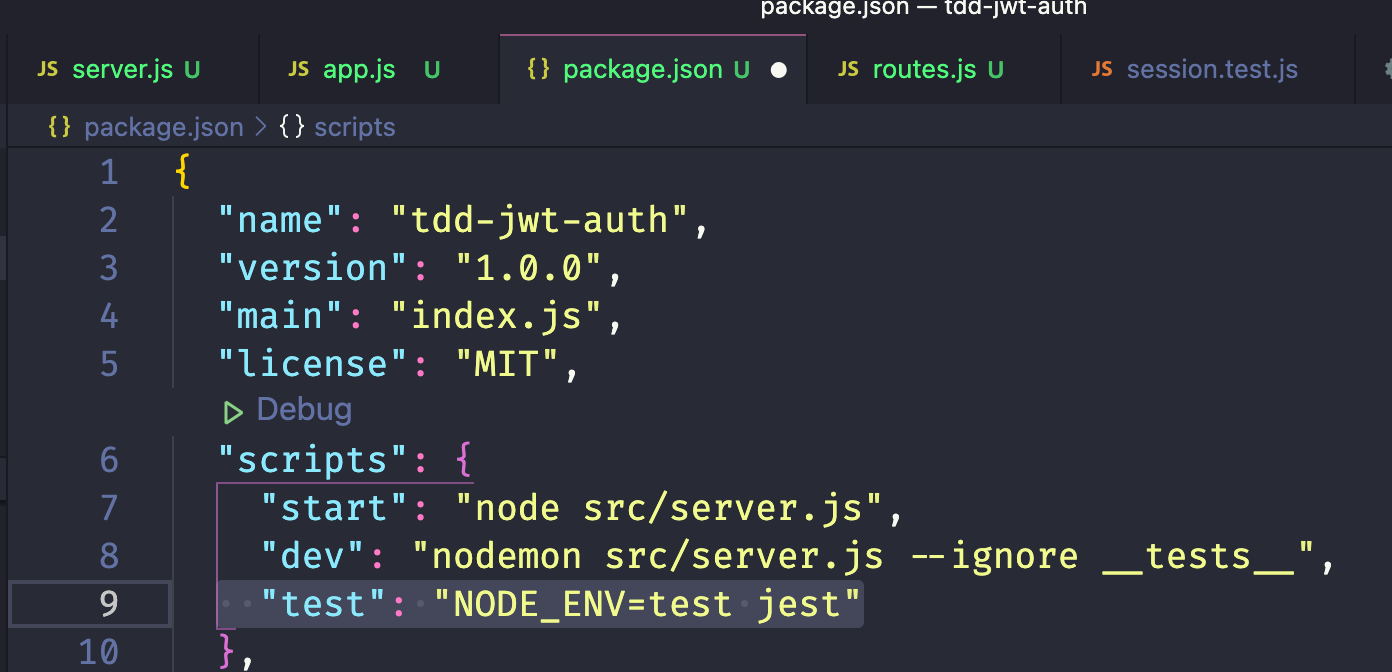Click the braces icon before breadcrumb scripts
The image size is (1392, 672).
pyautogui.click(x=292, y=127)
